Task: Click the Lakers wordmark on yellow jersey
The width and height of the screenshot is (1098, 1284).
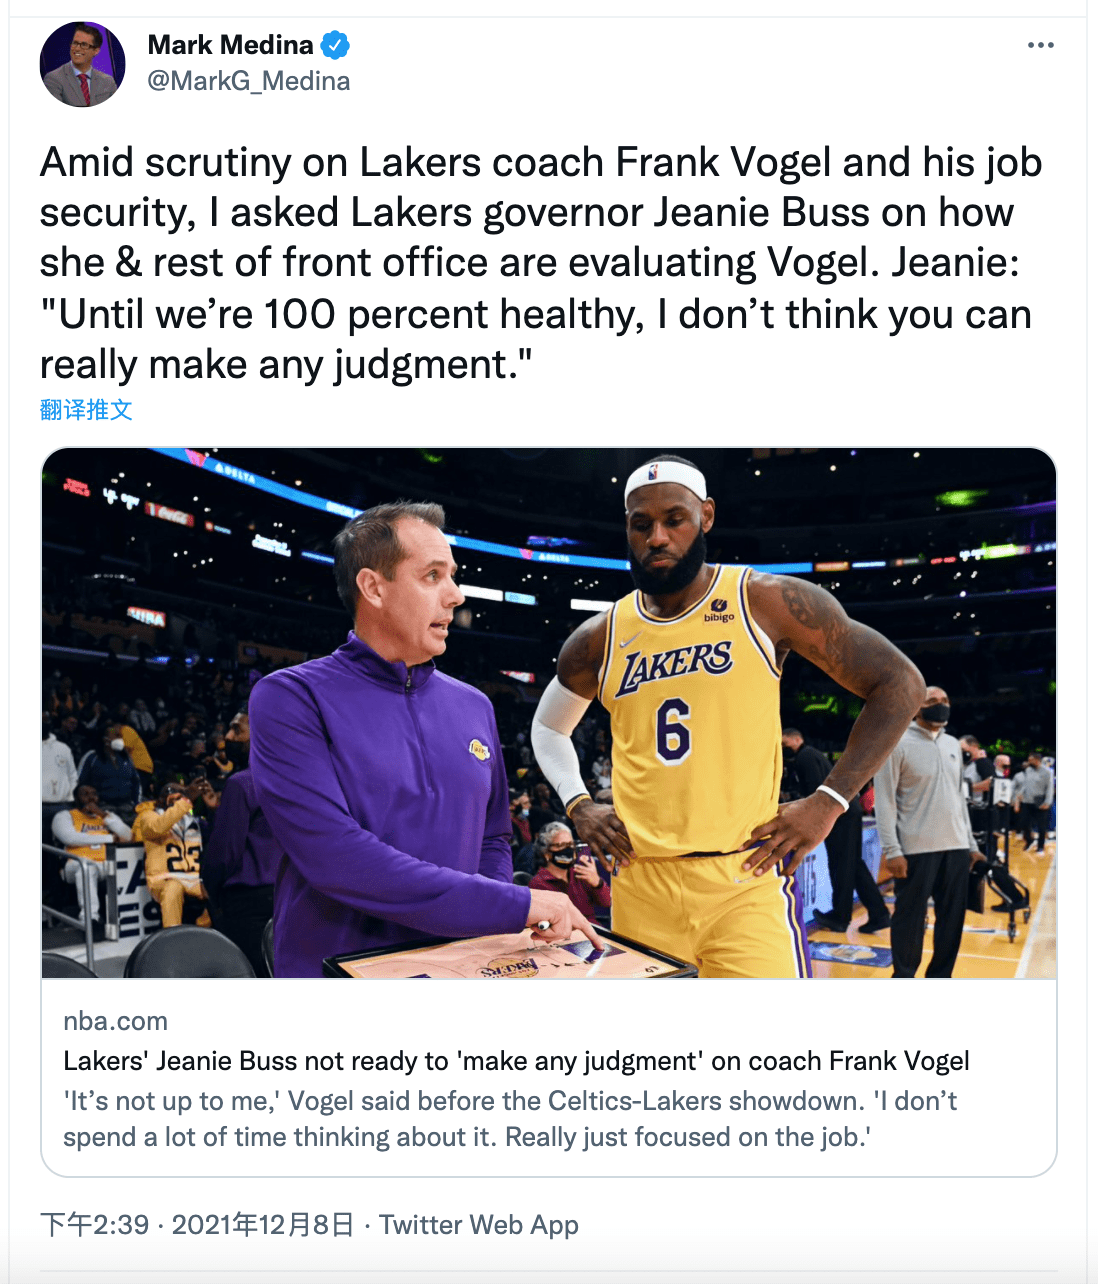Action: (x=675, y=665)
